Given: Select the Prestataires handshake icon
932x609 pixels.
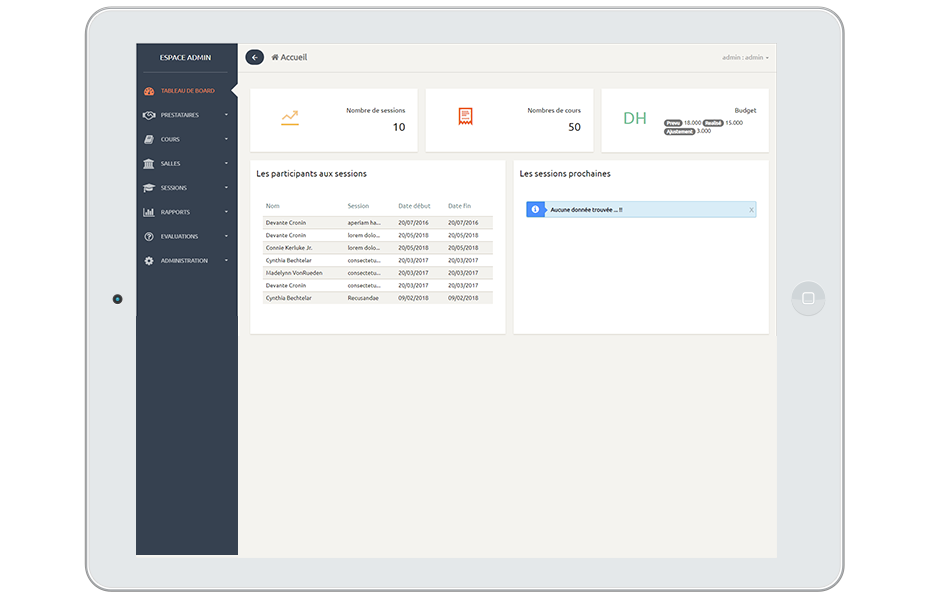Looking at the screenshot, I should pyautogui.click(x=148, y=114).
